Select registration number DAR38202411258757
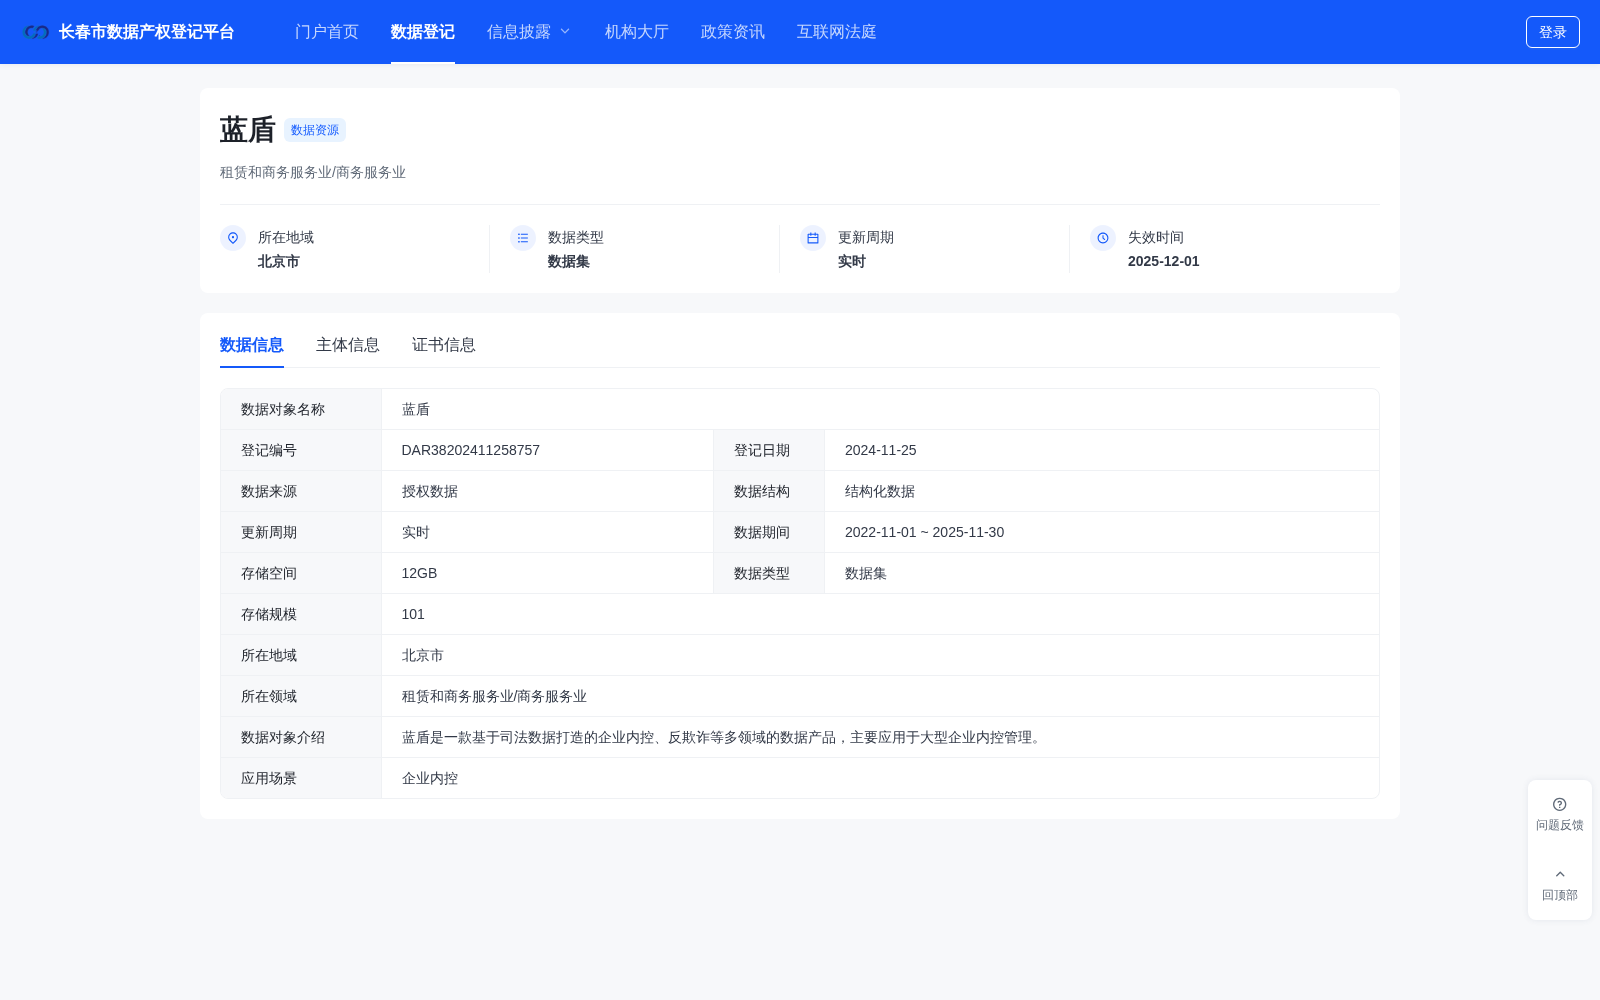Screen dimensions: 1600x1000 [471, 450]
